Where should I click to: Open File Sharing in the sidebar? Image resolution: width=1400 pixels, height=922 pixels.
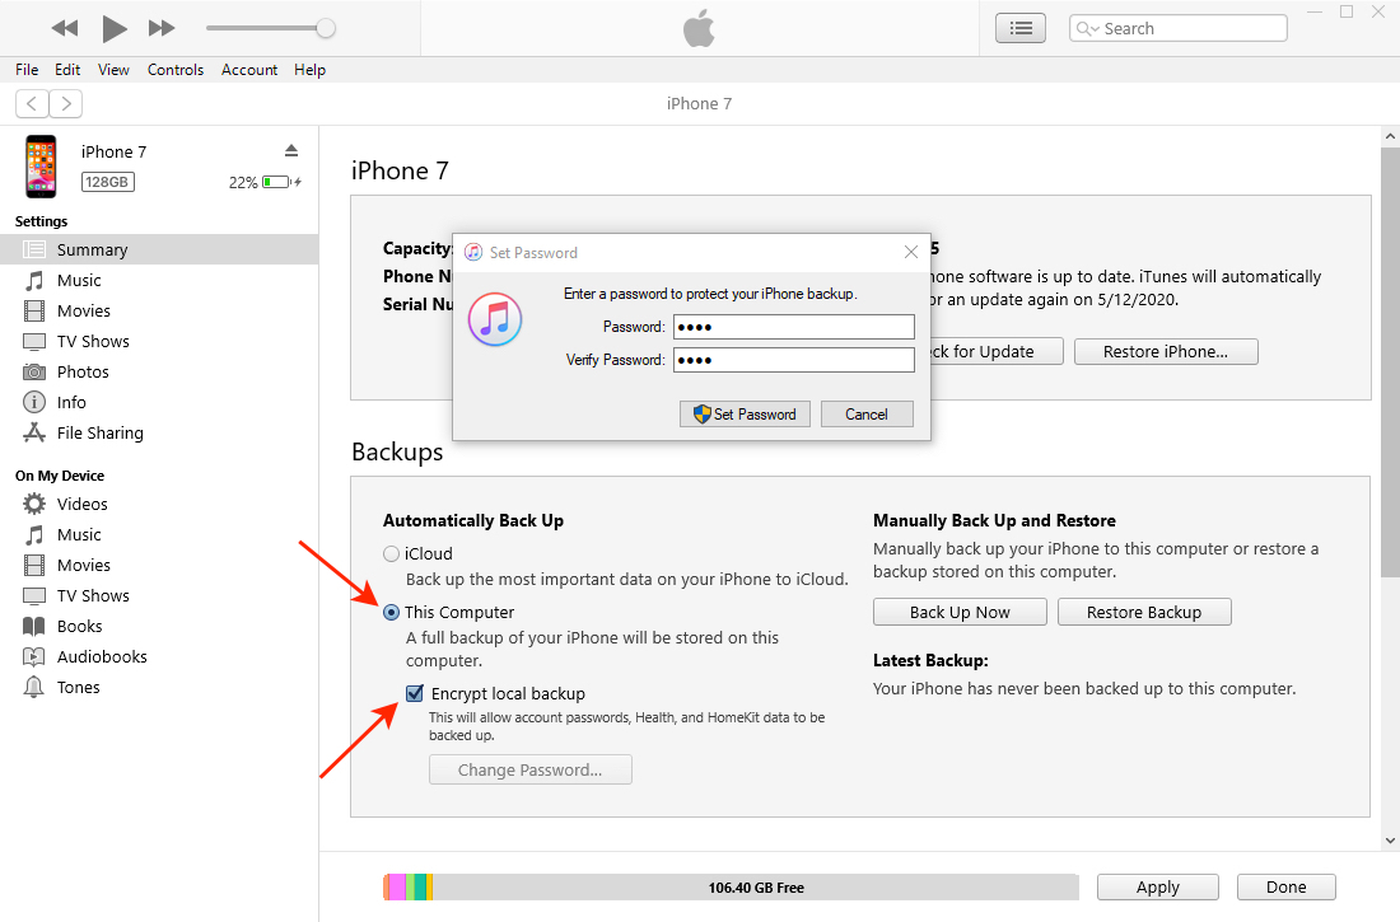(x=99, y=433)
